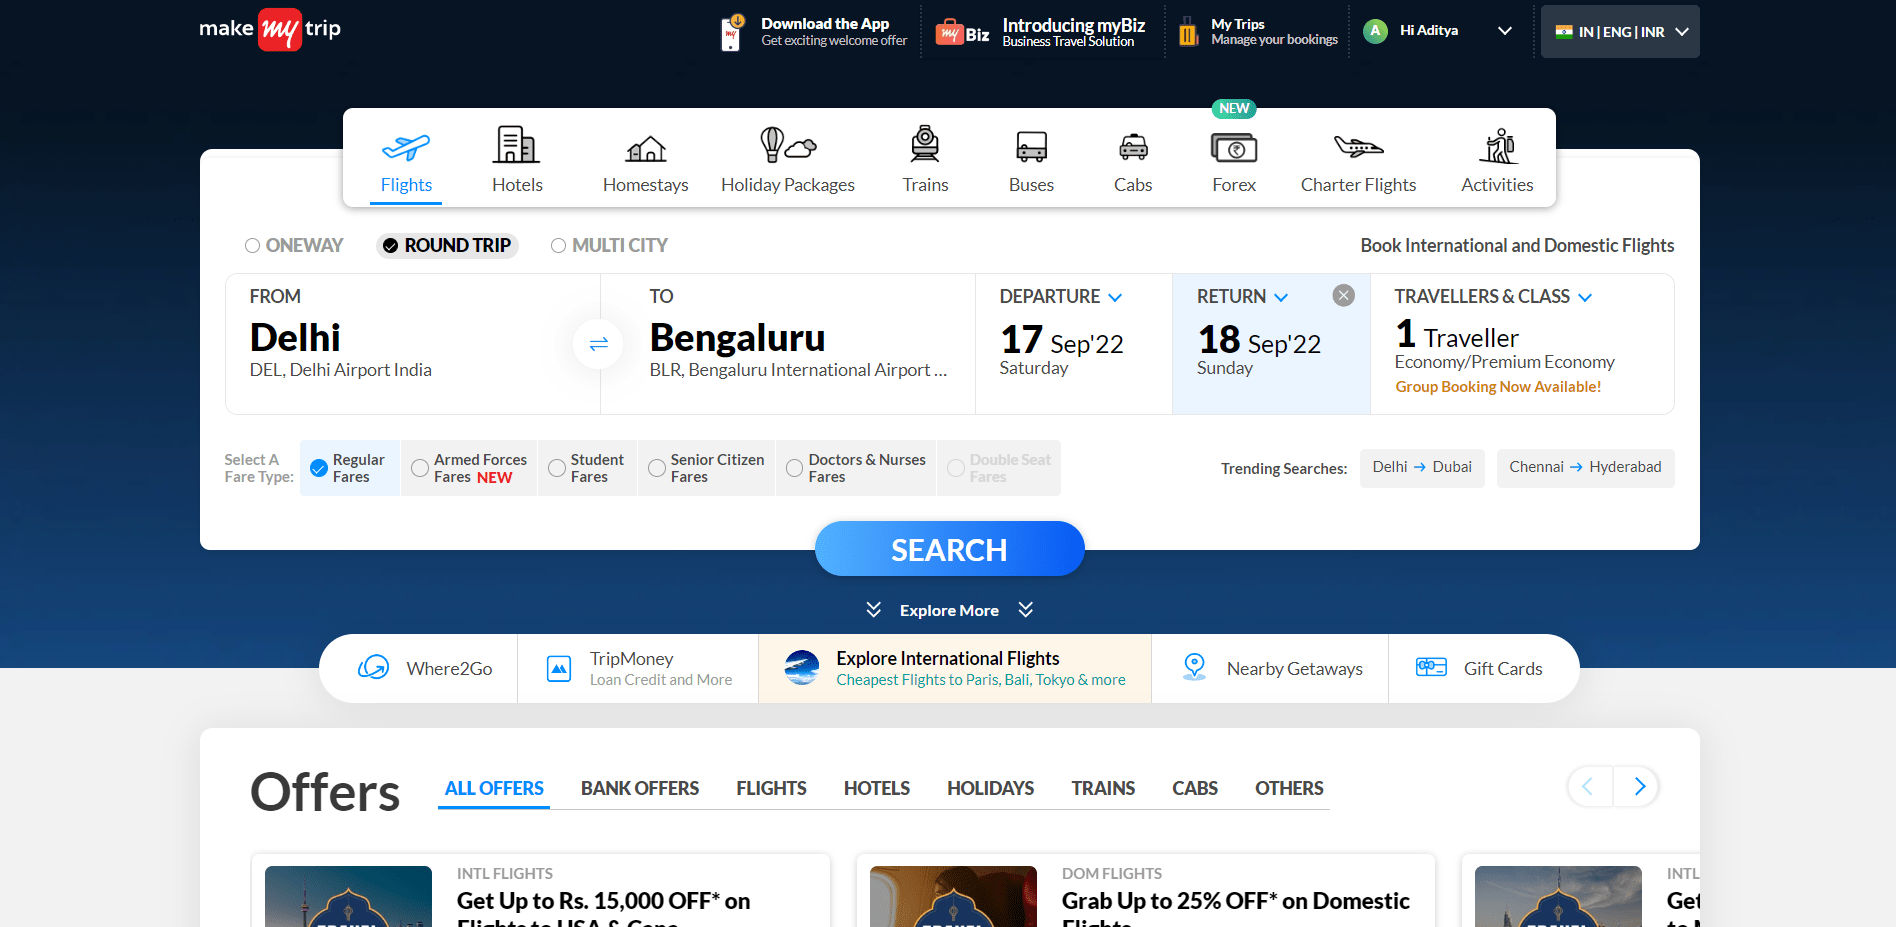Open the TO city field showing Bengaluru
This screenshot has width=1896, height=927.
pos(788,344)
